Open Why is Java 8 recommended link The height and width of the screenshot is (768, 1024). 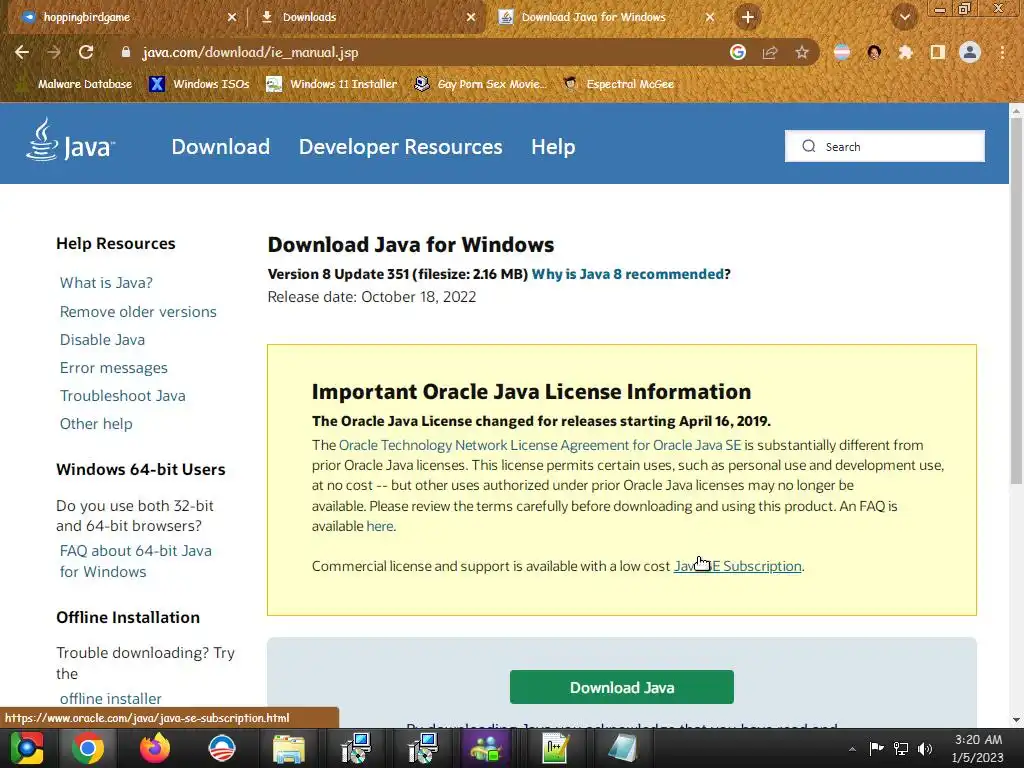click(628, 274)
